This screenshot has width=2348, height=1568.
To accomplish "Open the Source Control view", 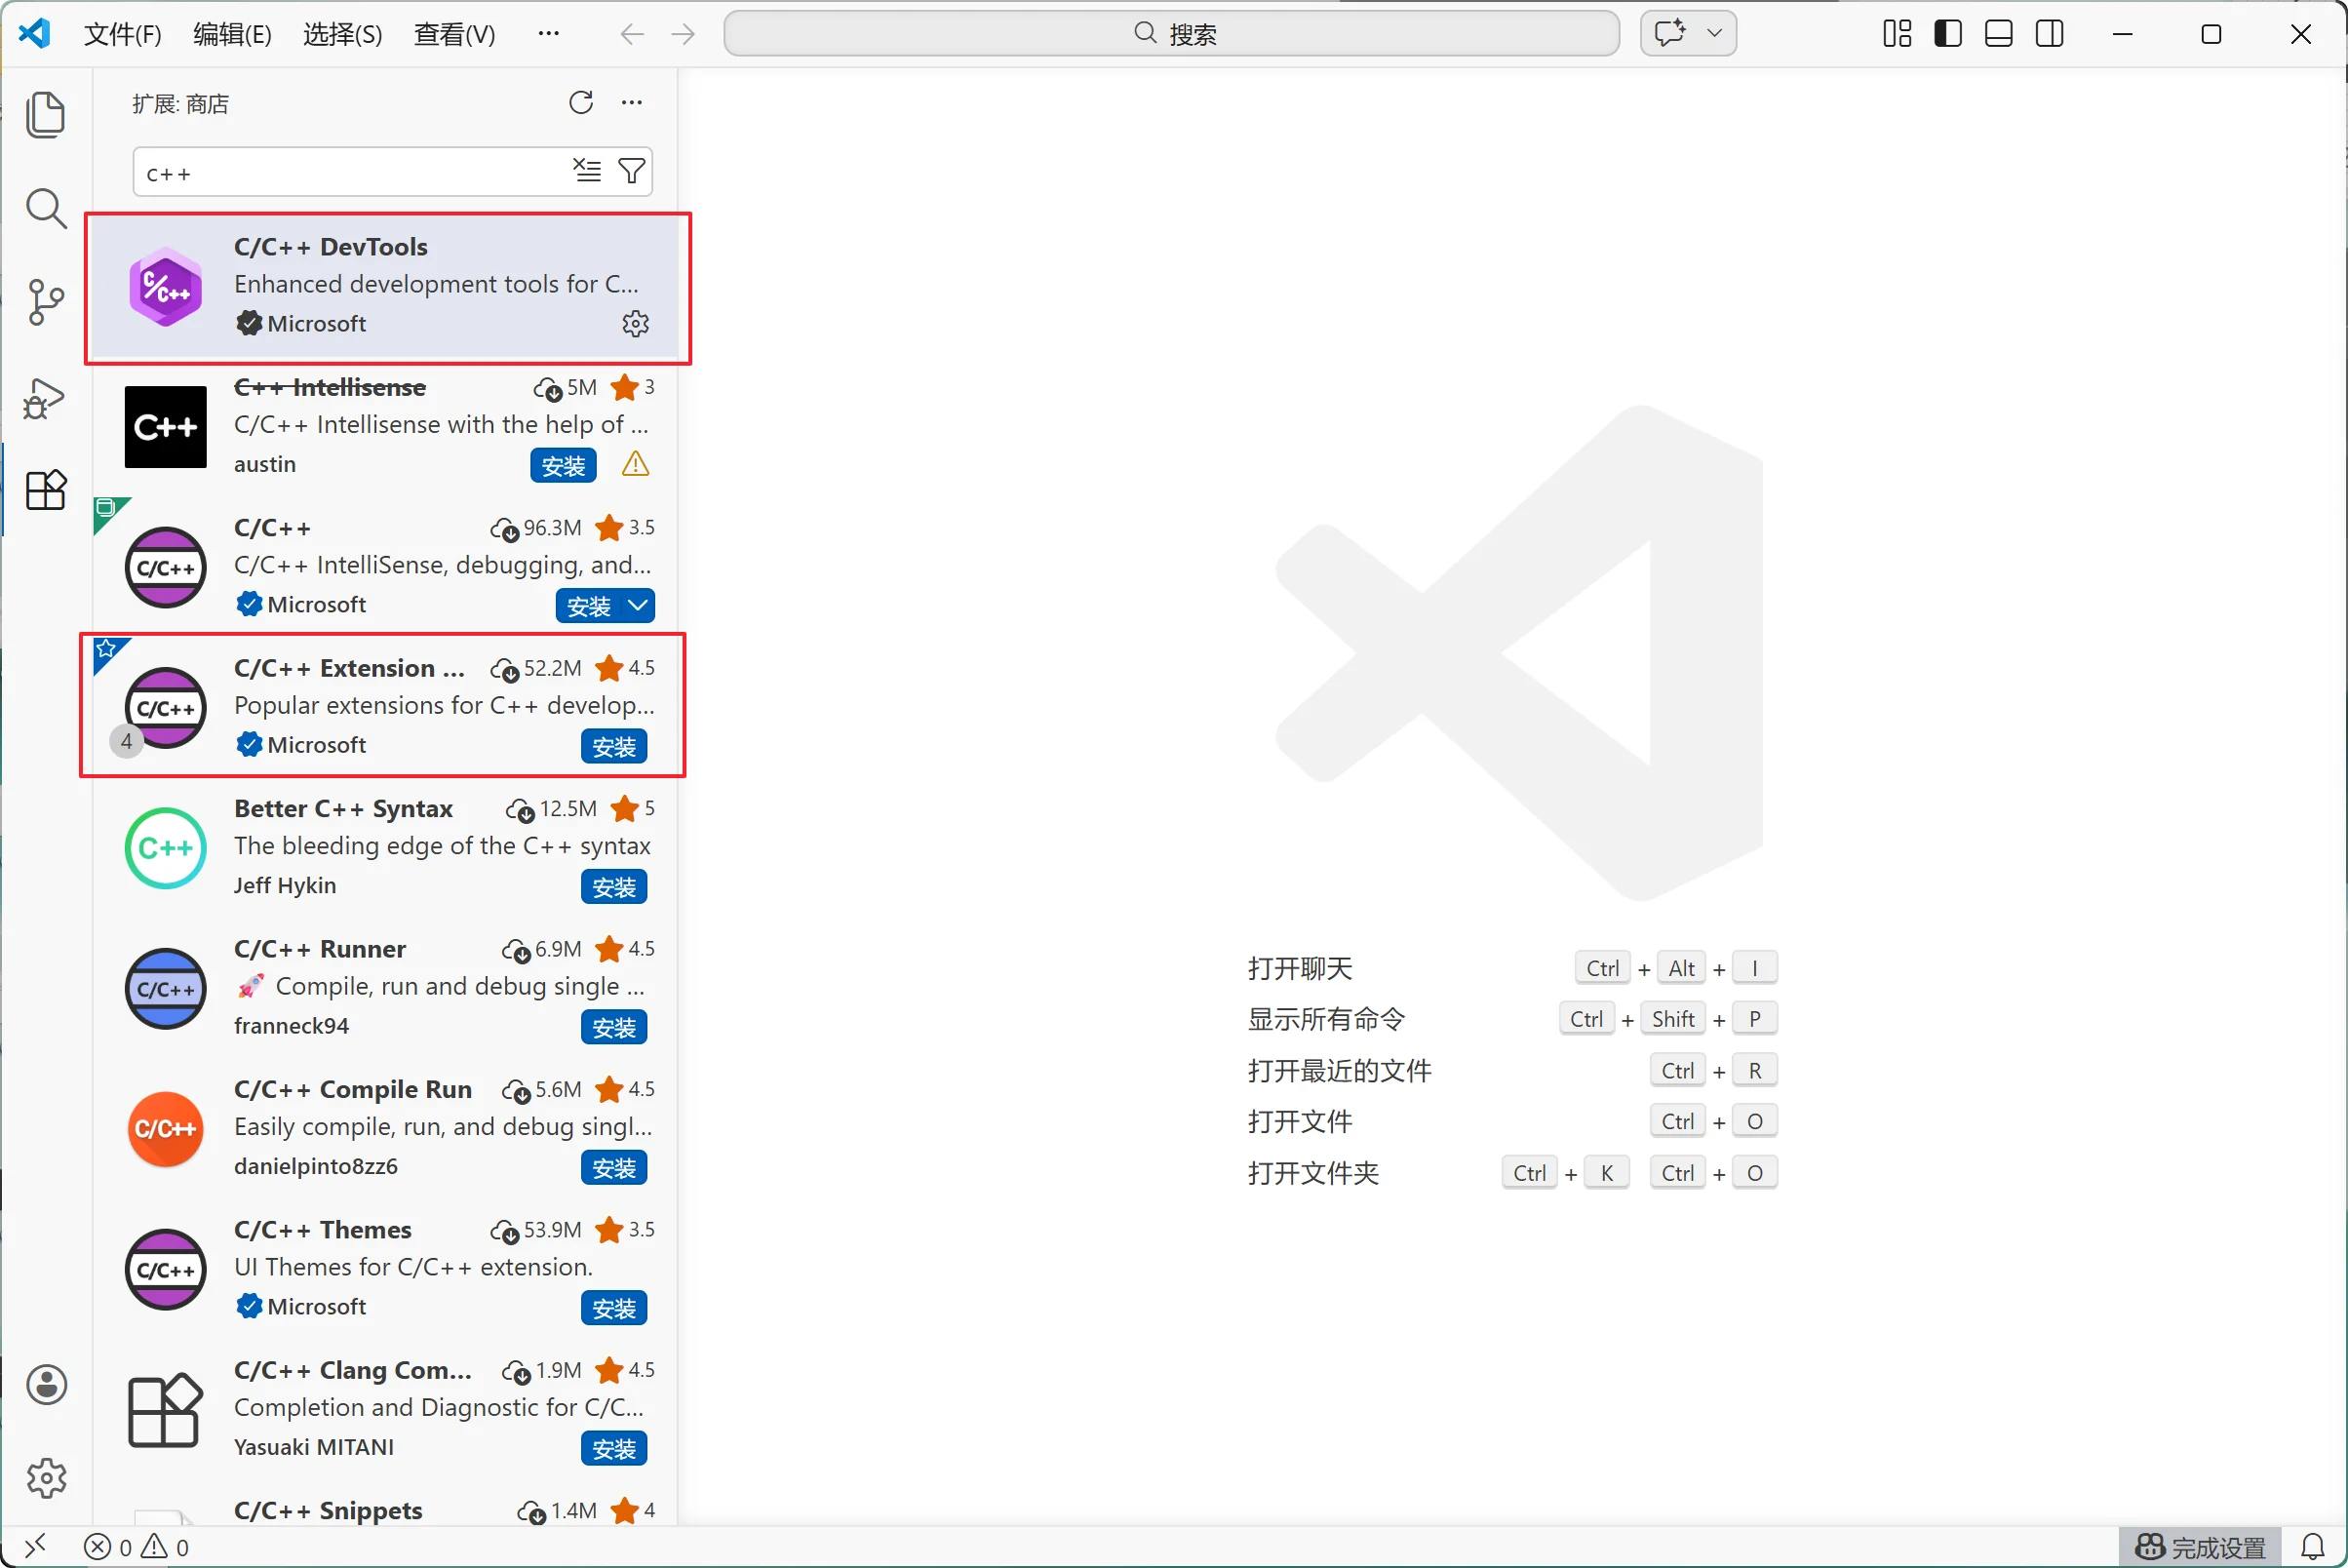I will 45,302.
